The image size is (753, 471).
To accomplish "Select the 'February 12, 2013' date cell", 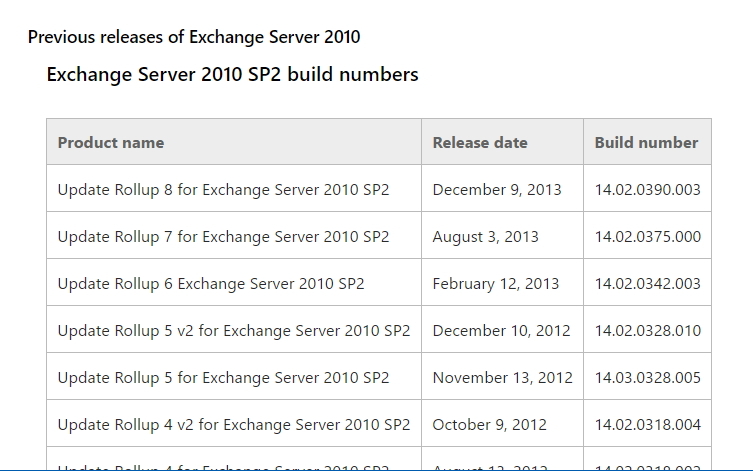I will pos(502,283).
